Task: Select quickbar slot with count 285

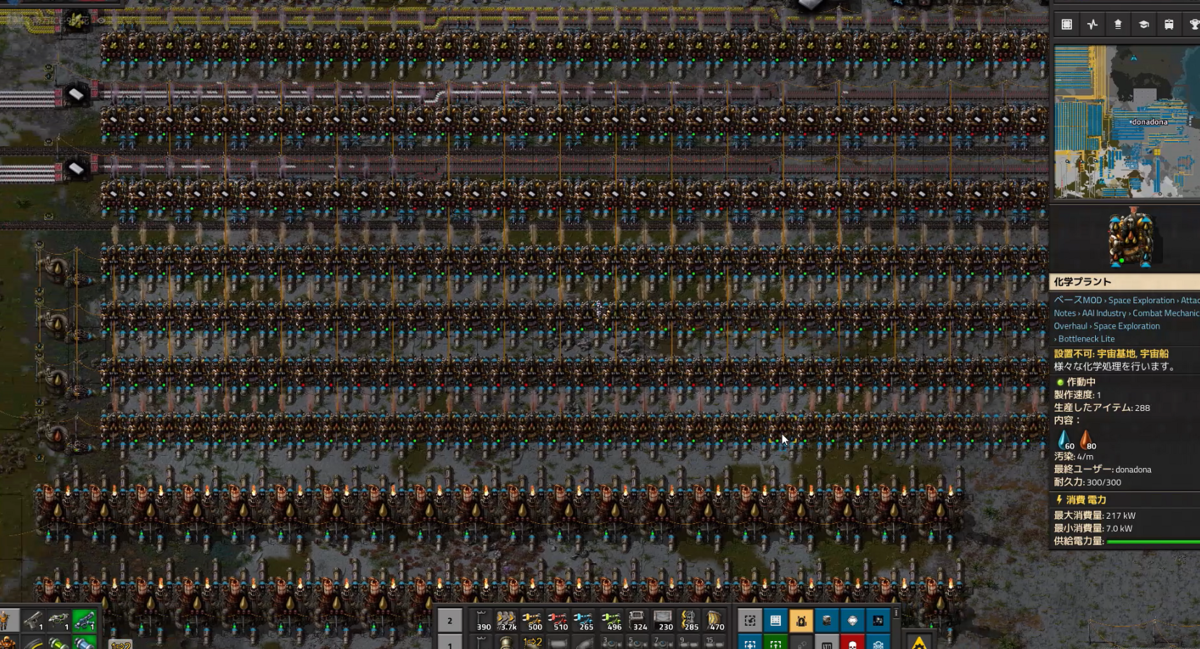Action: tap(691, 620)
